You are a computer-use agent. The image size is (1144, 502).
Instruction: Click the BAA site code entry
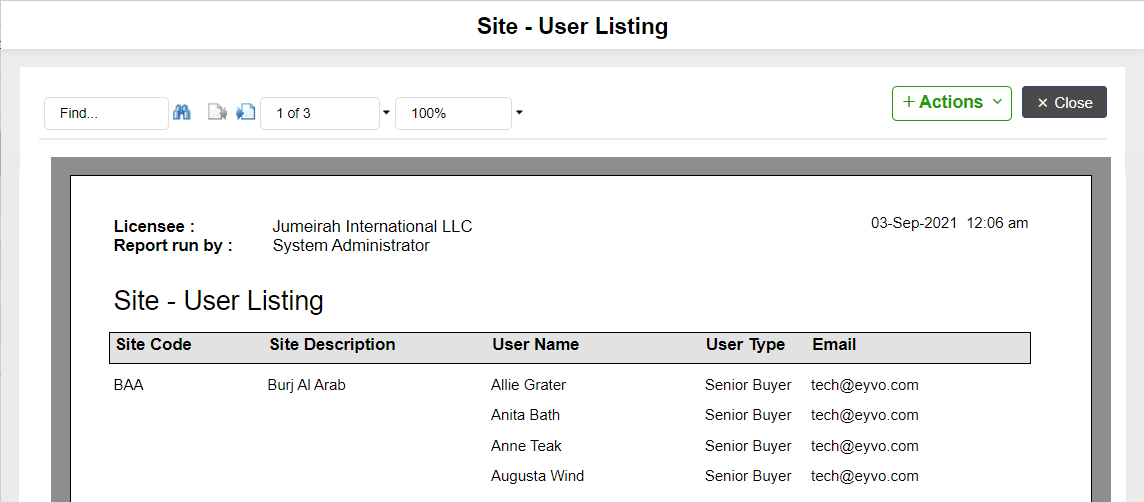coord(128,385)
